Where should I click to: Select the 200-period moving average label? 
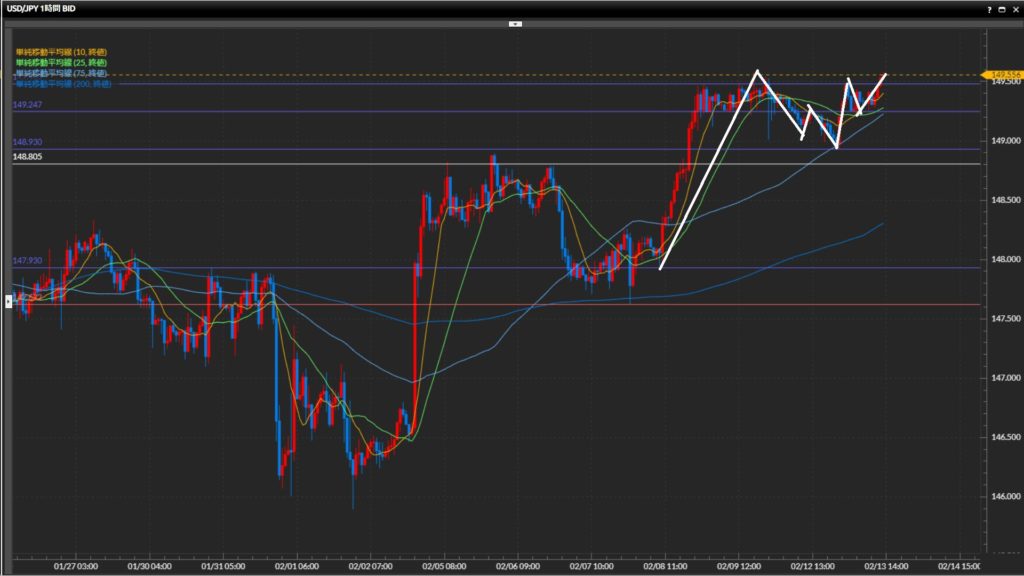click(61, 84)
